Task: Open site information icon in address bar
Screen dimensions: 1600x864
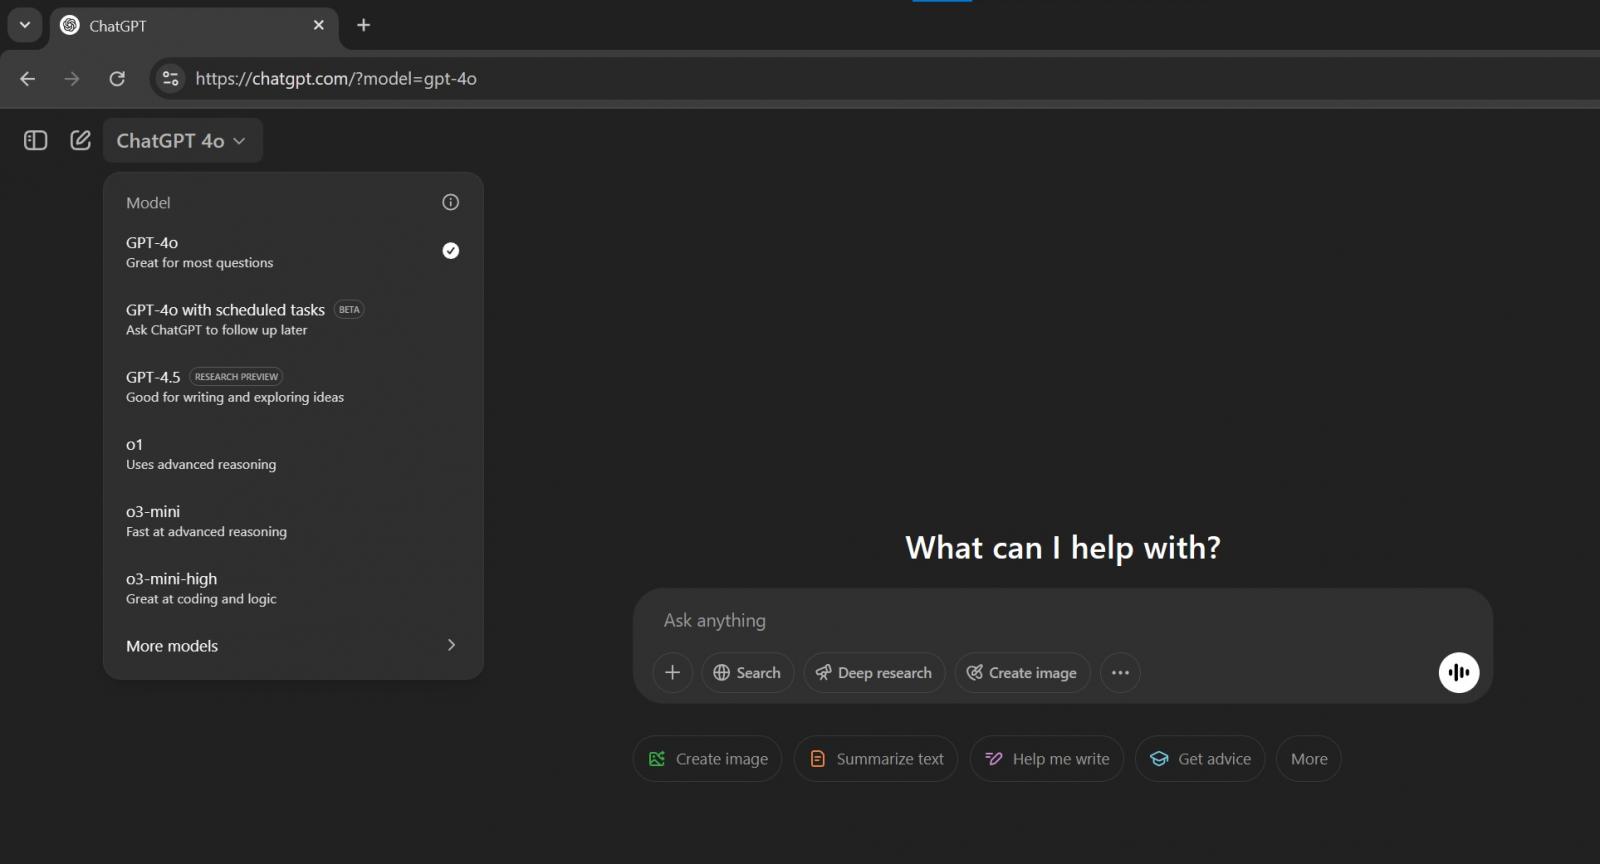Action: pos(171,78)
